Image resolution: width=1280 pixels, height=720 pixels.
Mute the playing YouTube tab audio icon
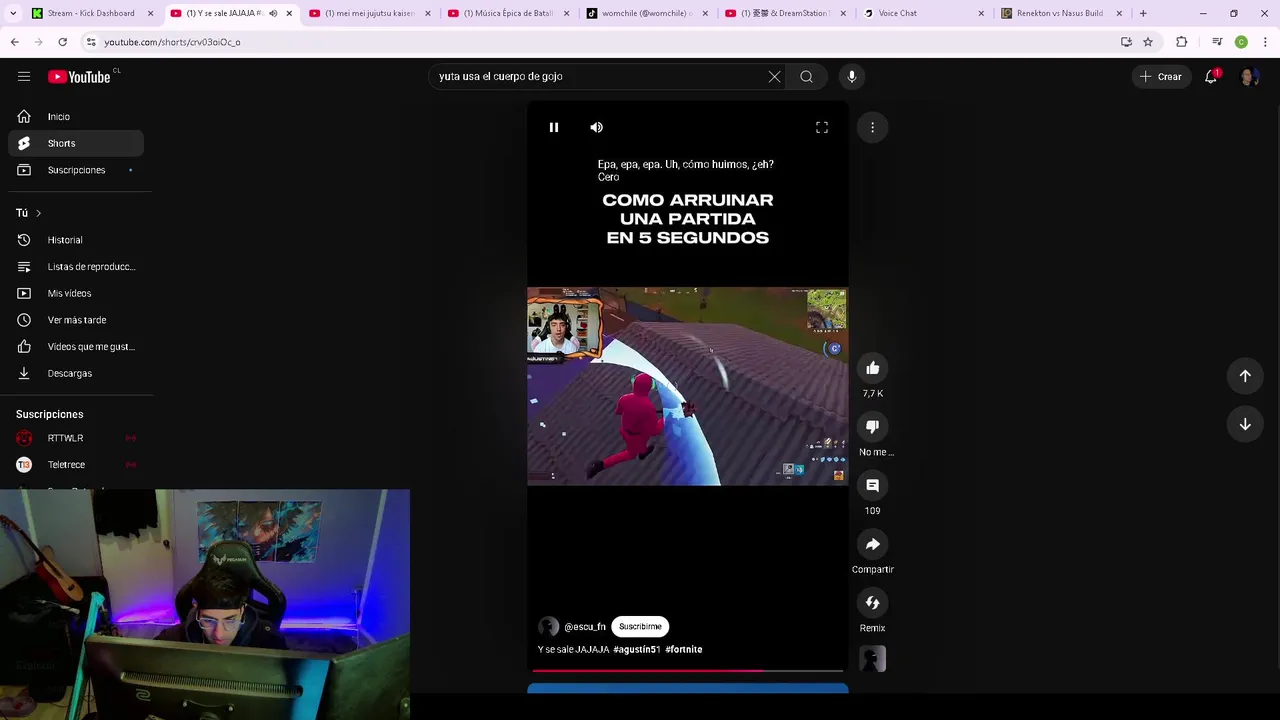coord(273,13)
